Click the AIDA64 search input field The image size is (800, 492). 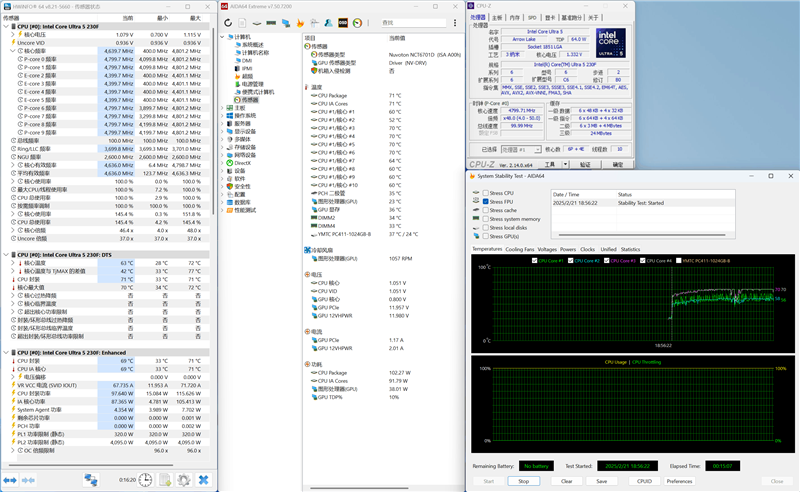pos(412,21)
